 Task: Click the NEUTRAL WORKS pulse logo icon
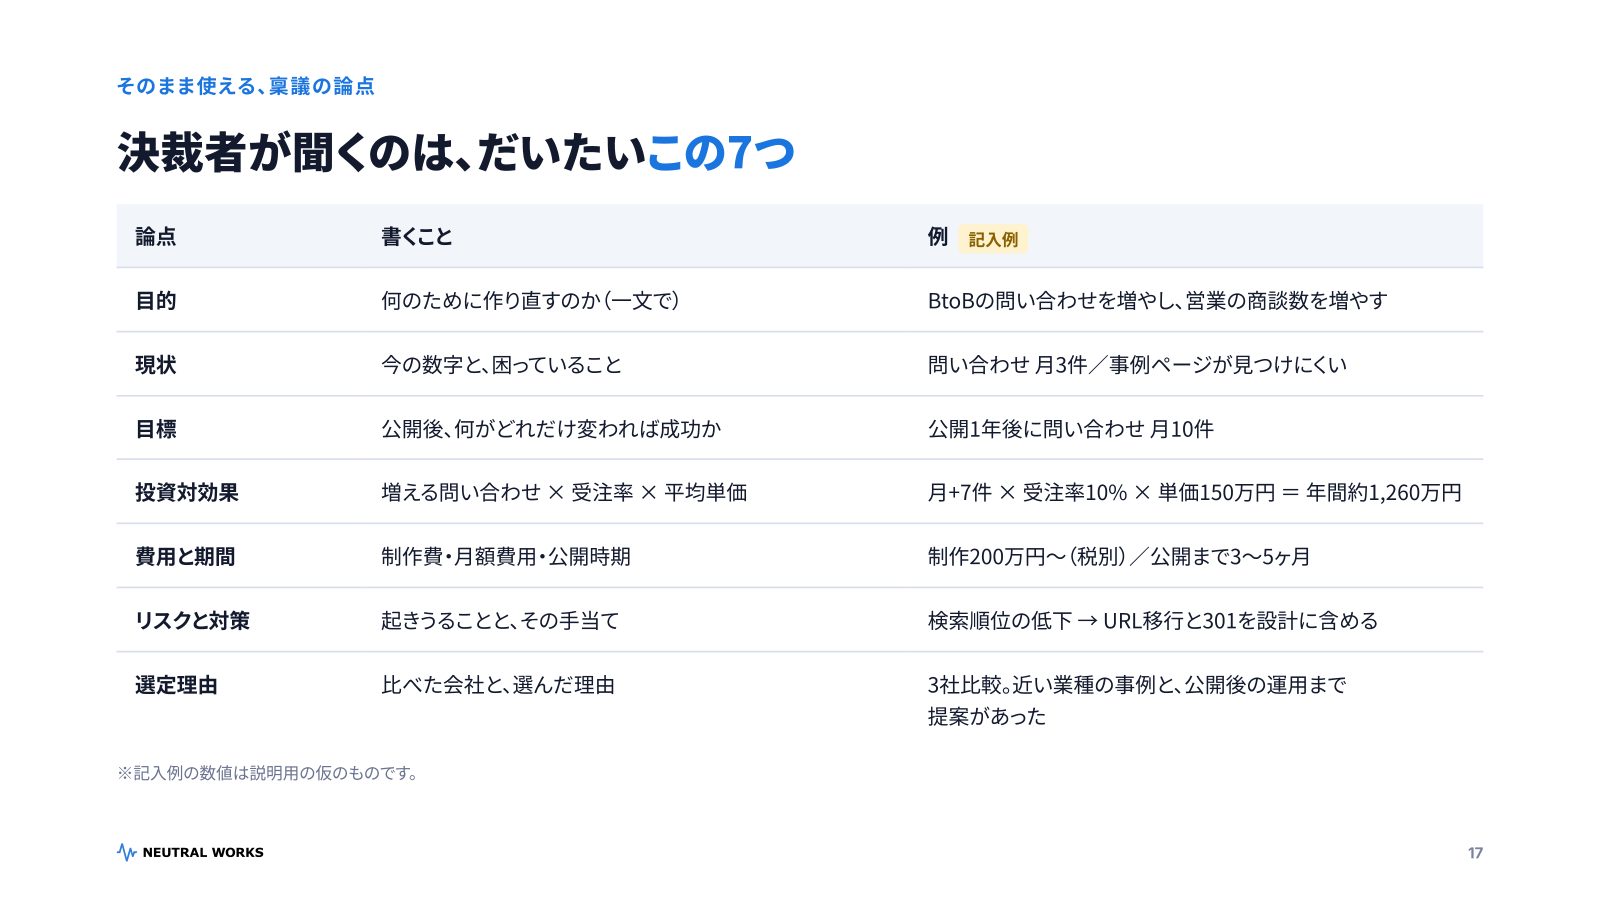(127, 852)
